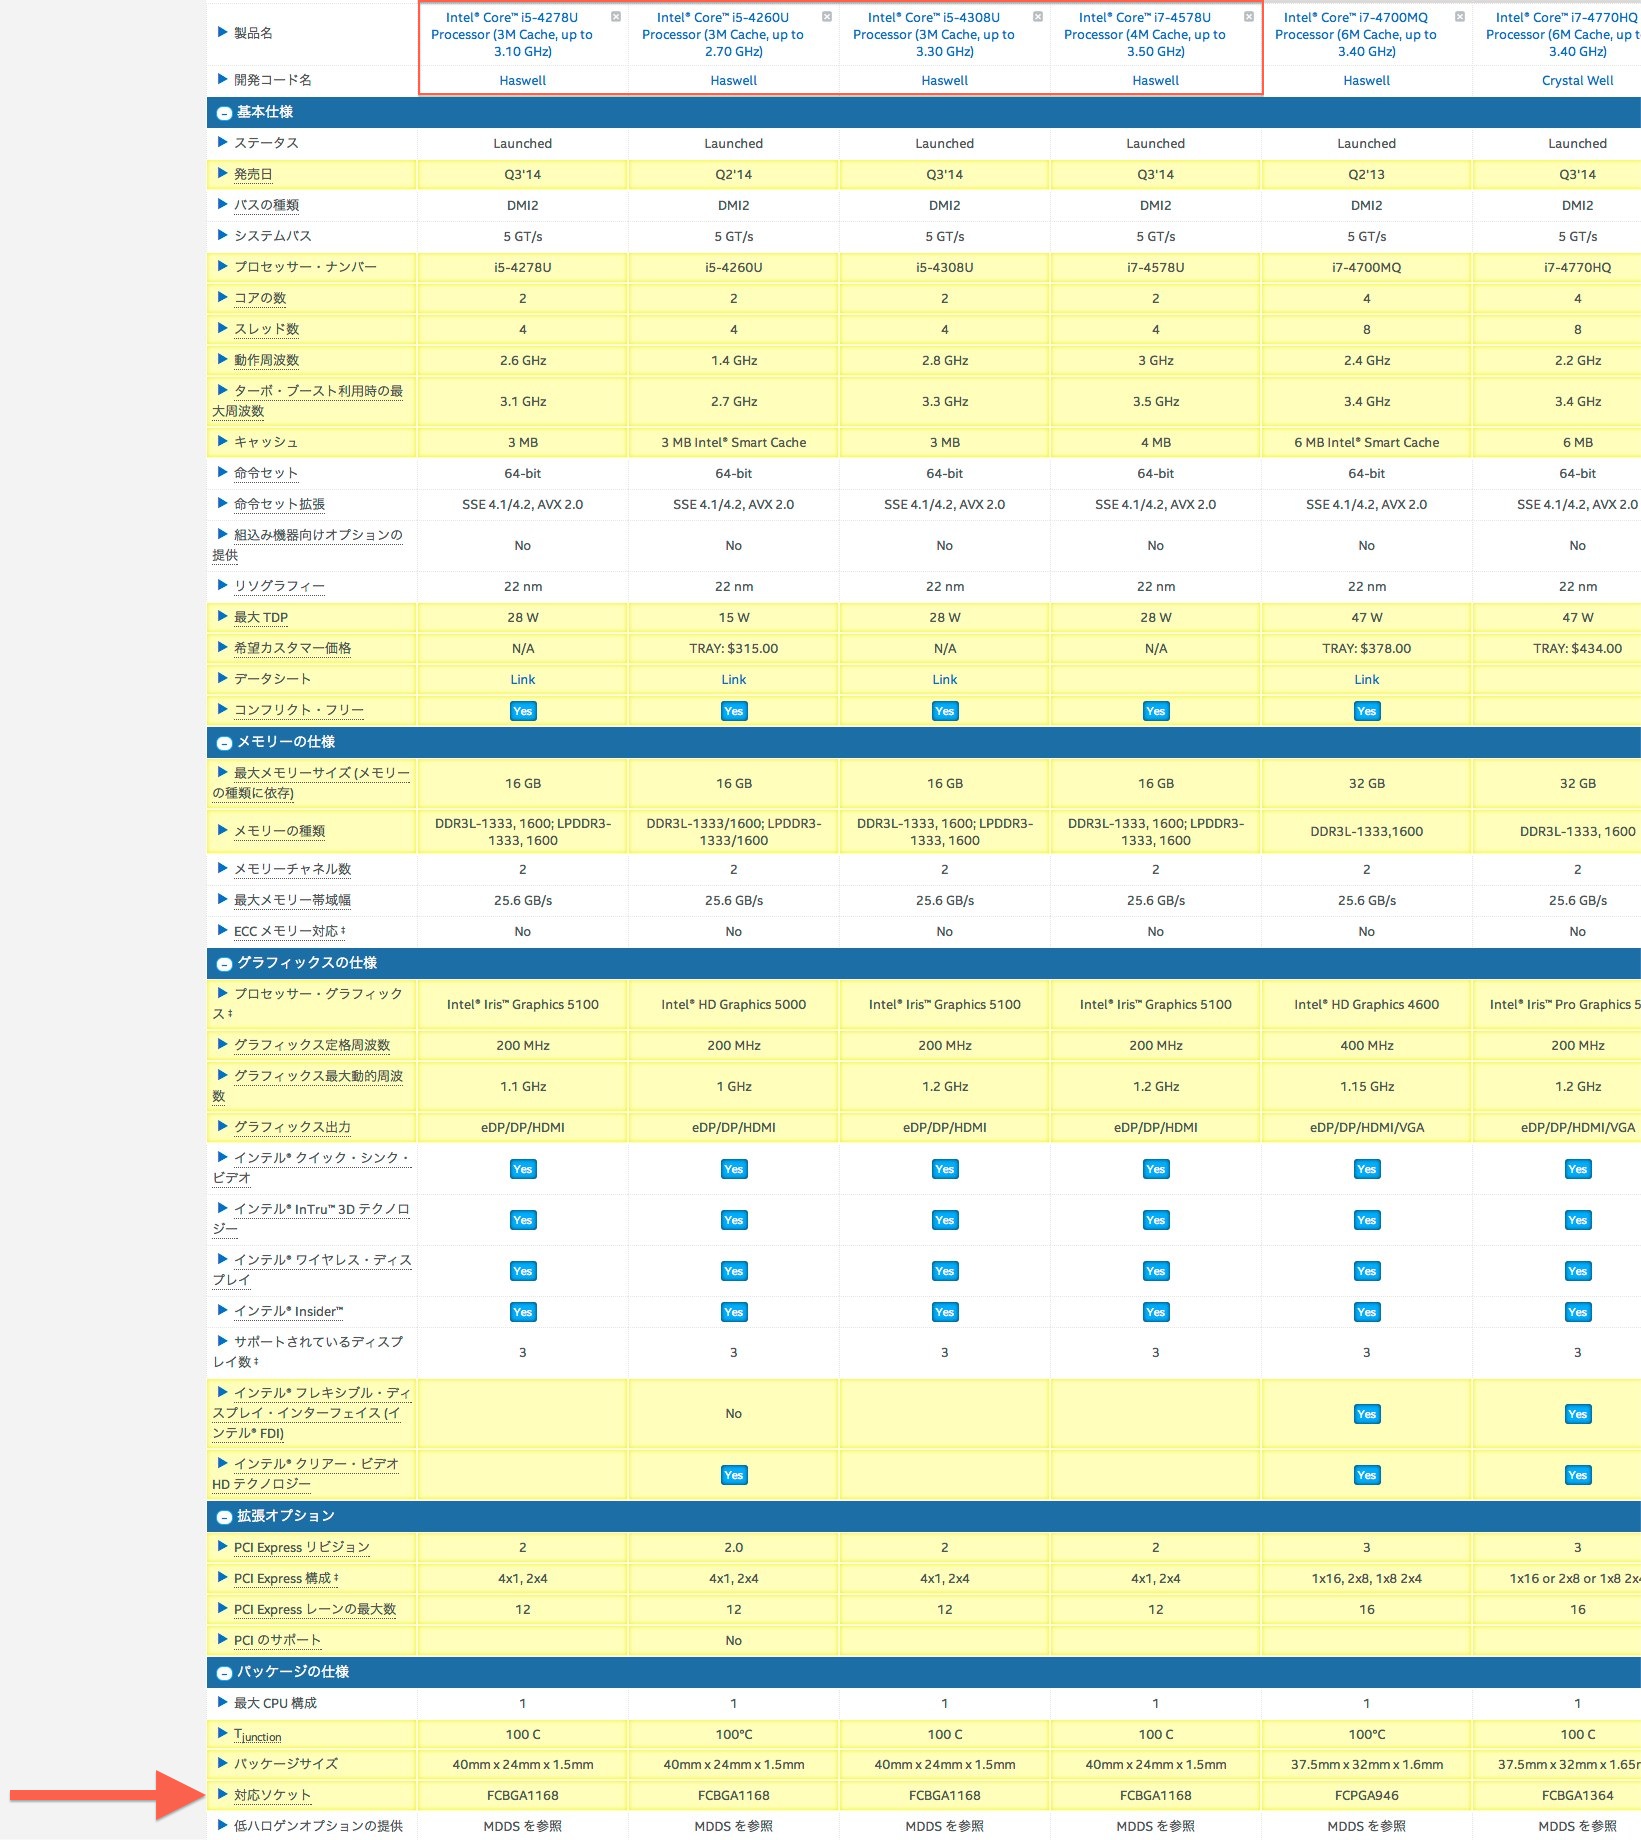The width and height of the screenshot is (1641, 1840).
Task: Click the PCI Express レーンの最大数 row label
Action: pyautogui.click(x=315, y=1609)
